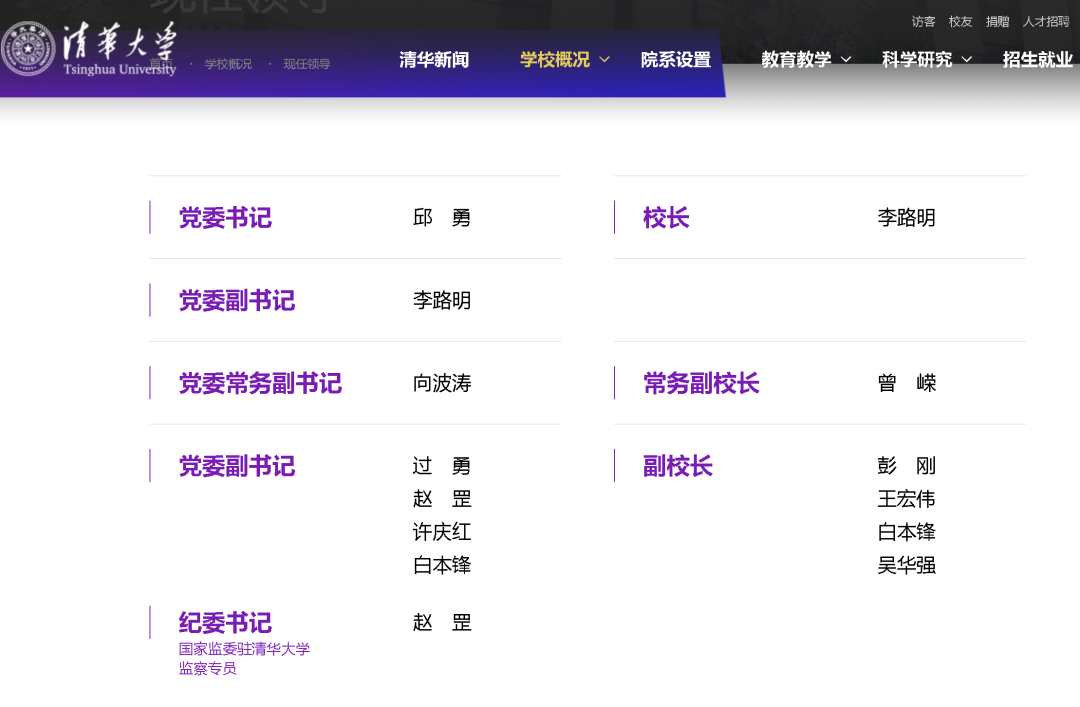Click 向波涛 under 党委常务副书记
1080x707 pixels.
coord(441,384)
